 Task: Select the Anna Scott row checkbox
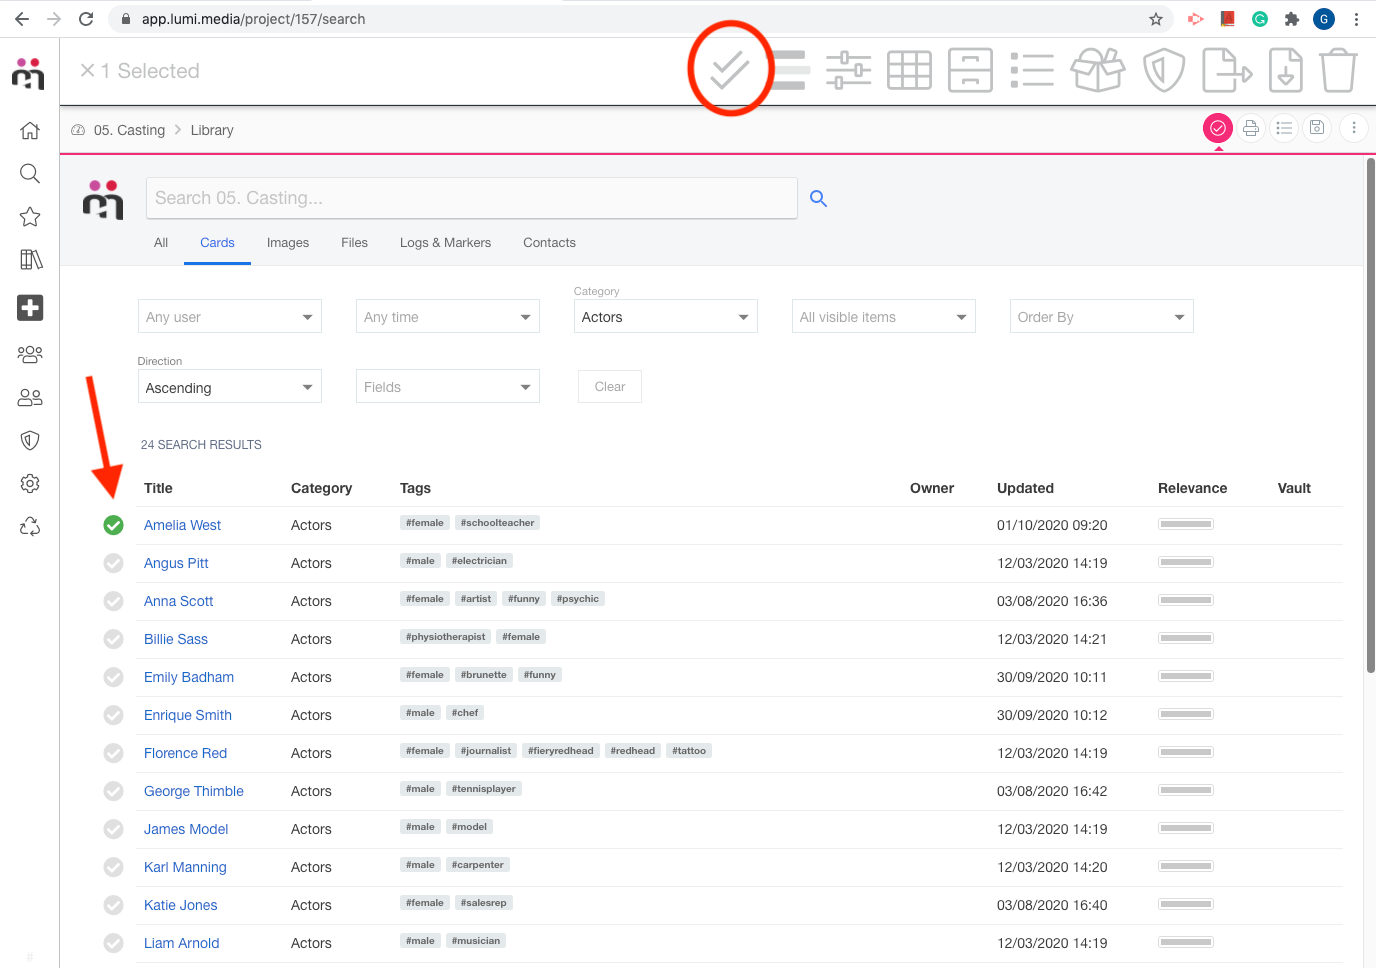click(x=114, y=601)
